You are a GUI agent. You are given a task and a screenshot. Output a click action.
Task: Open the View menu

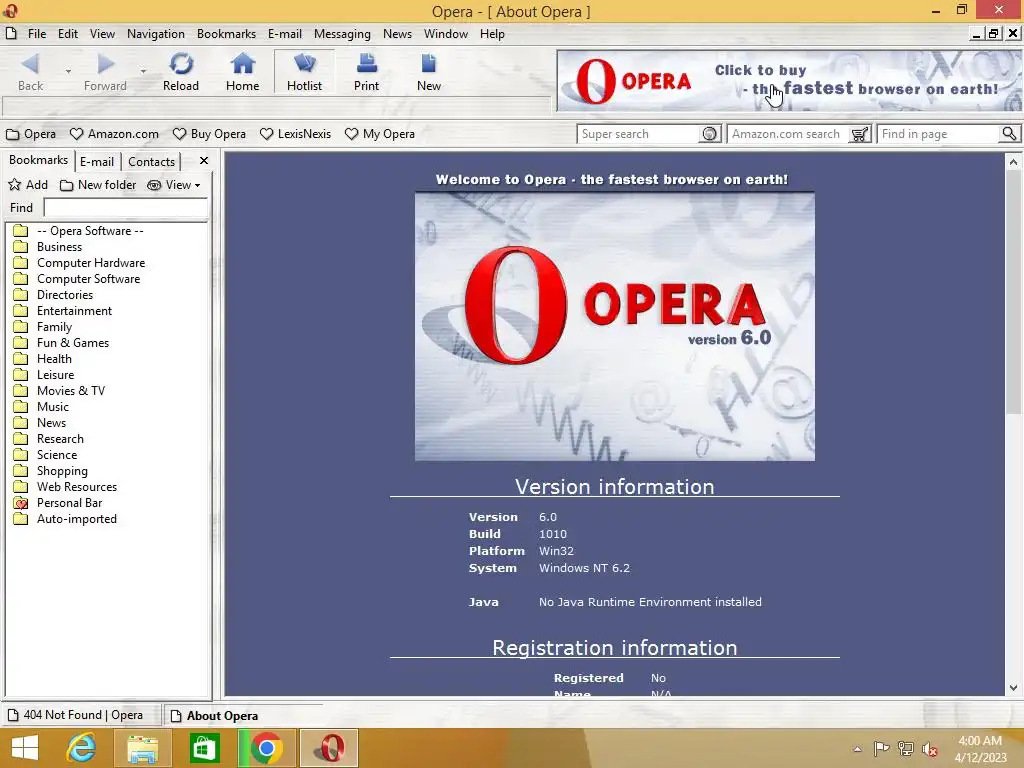click(x=102, y=34)
